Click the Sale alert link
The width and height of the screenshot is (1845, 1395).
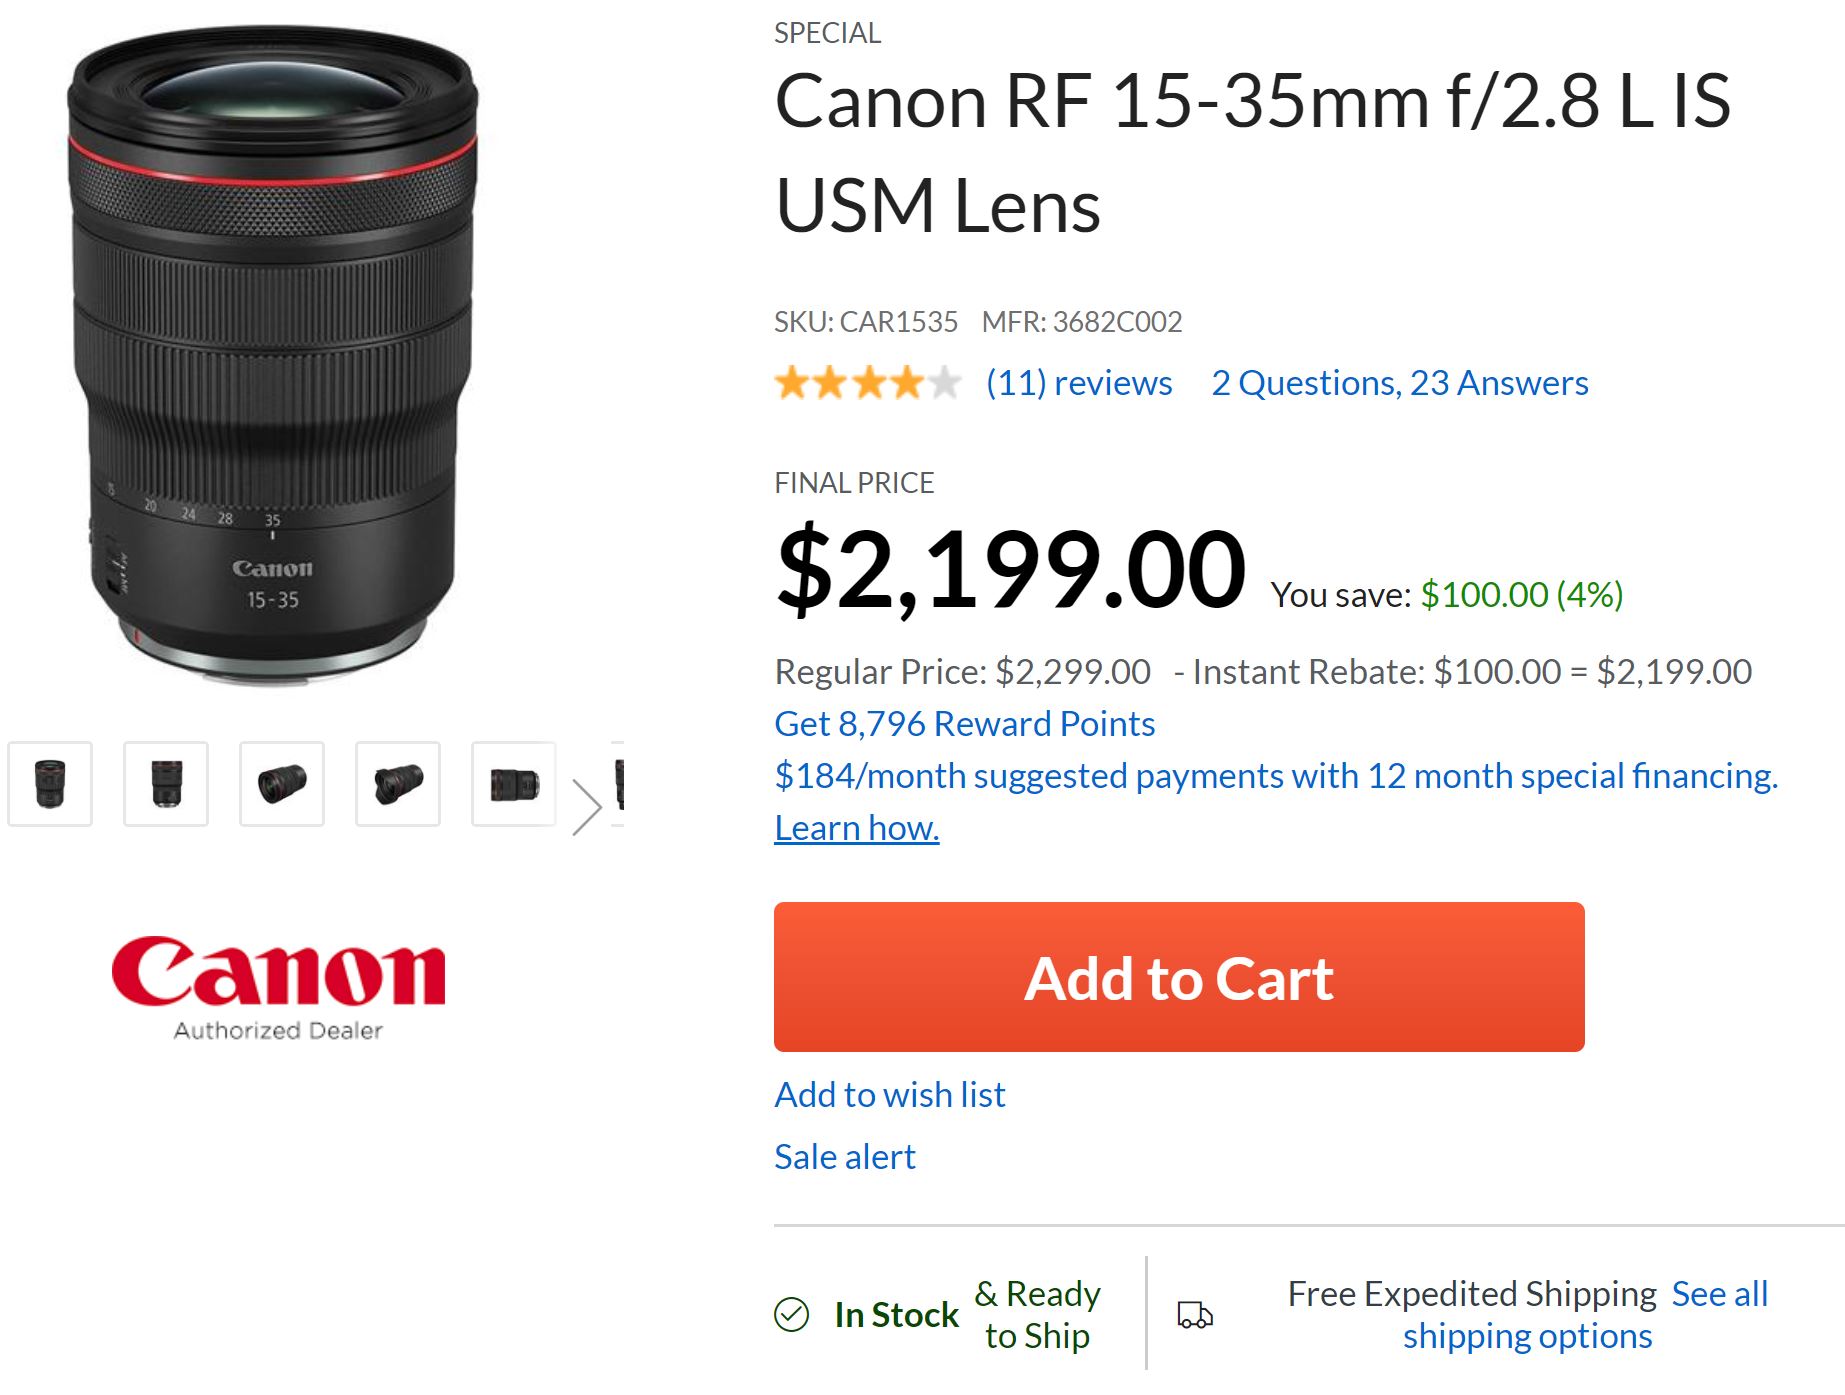pyautogui.click(x=844, y=1157)
